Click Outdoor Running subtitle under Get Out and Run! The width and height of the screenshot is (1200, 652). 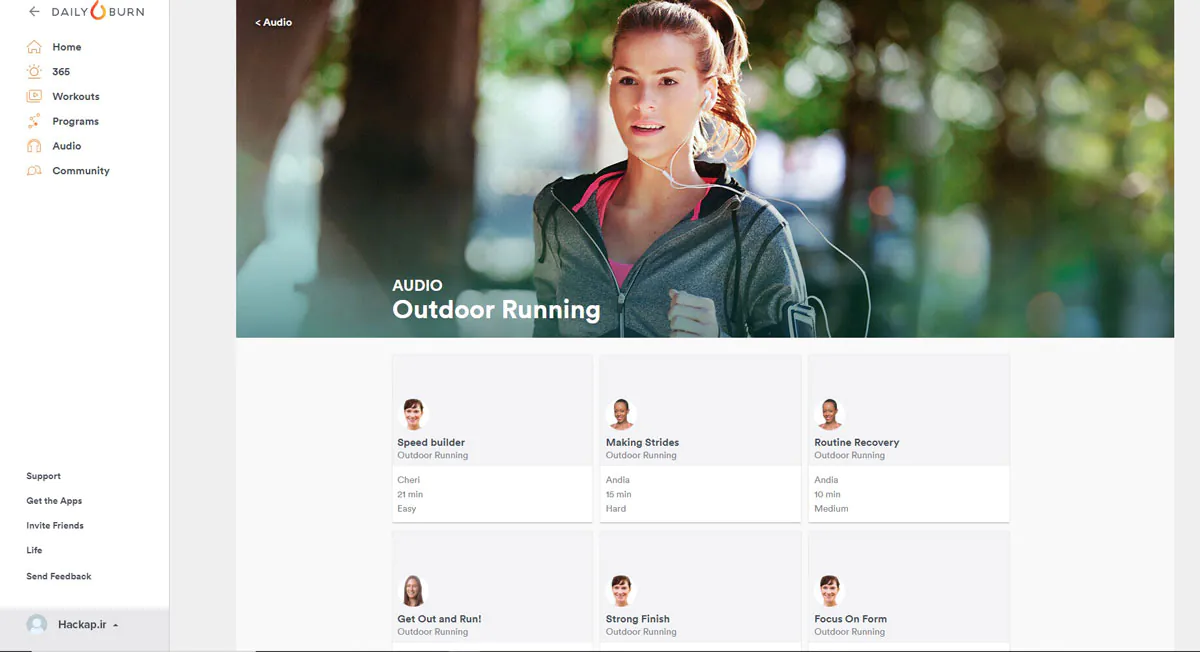(x=433, y=632)
